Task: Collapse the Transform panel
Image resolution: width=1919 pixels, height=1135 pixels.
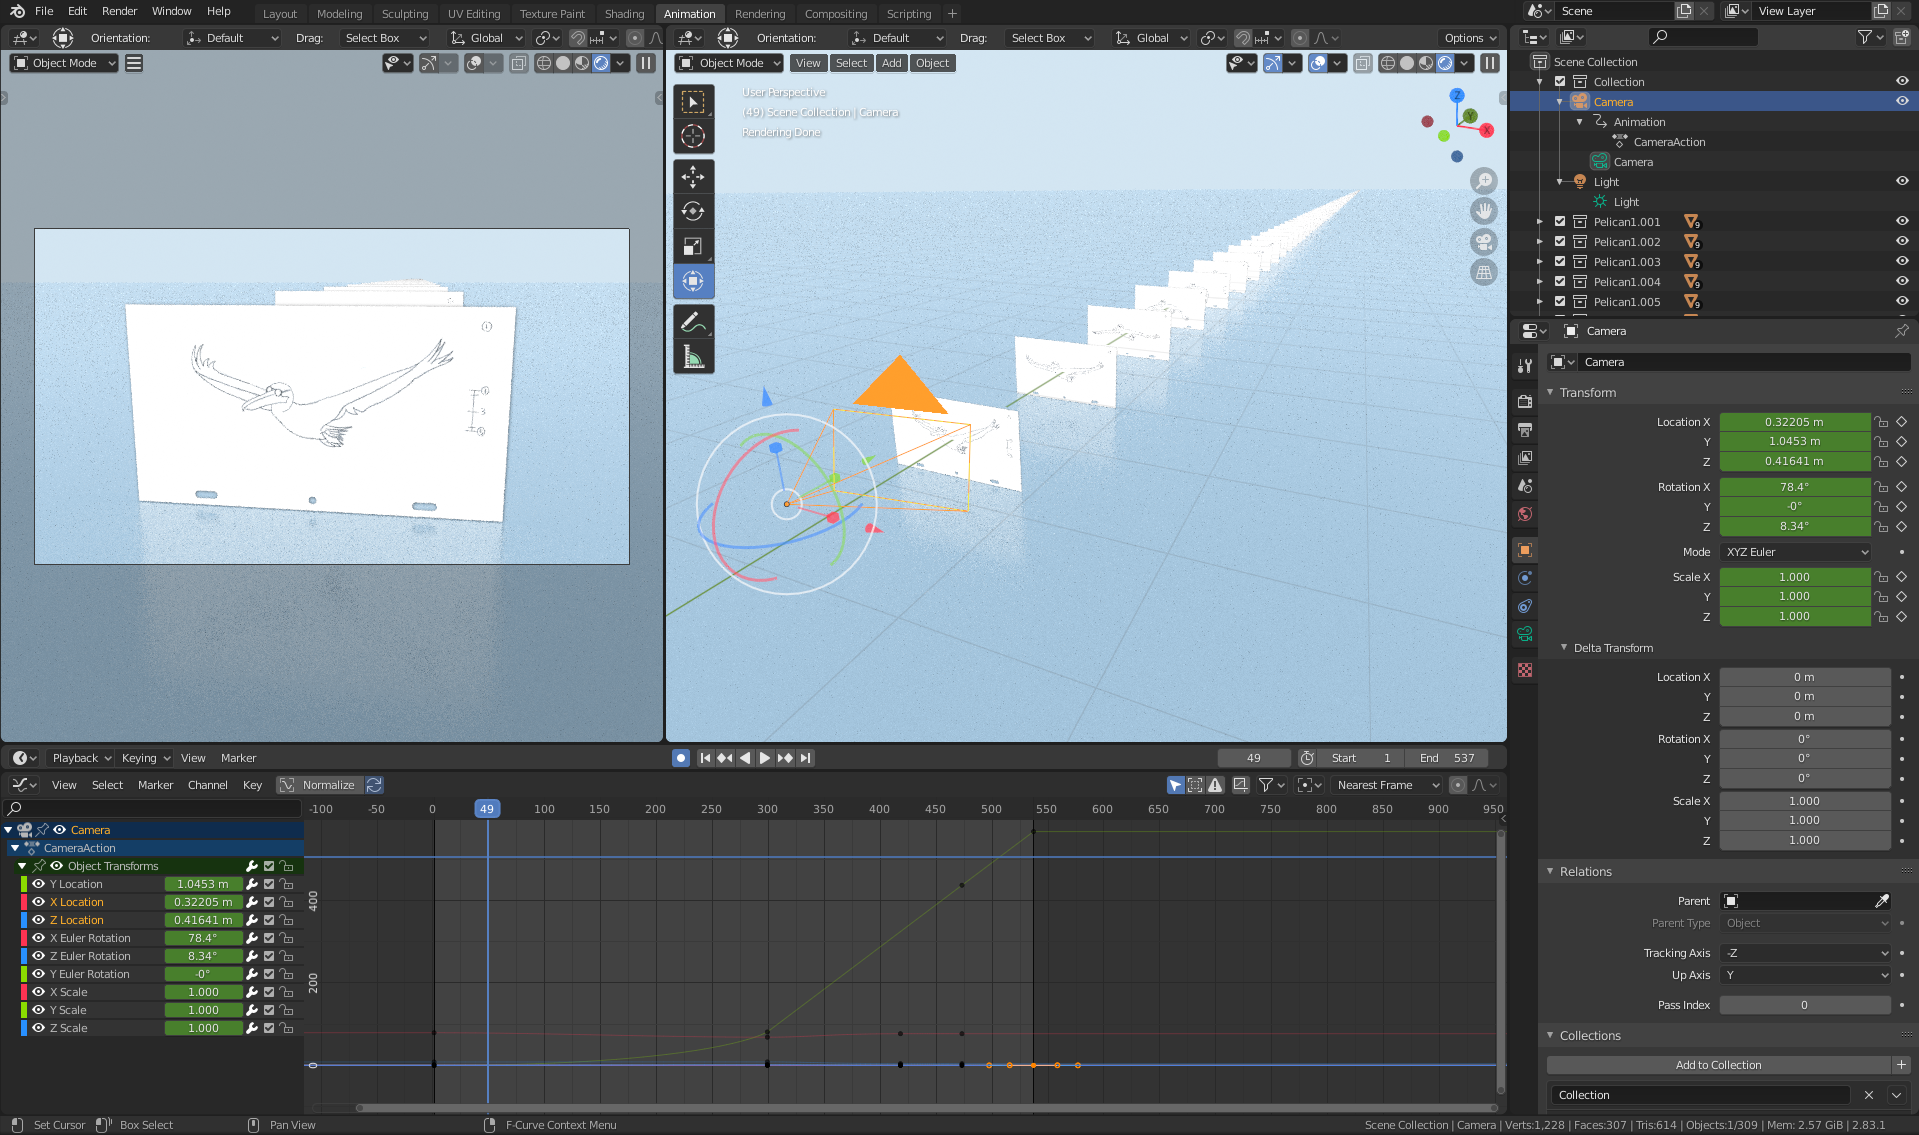Action: 1550,393
